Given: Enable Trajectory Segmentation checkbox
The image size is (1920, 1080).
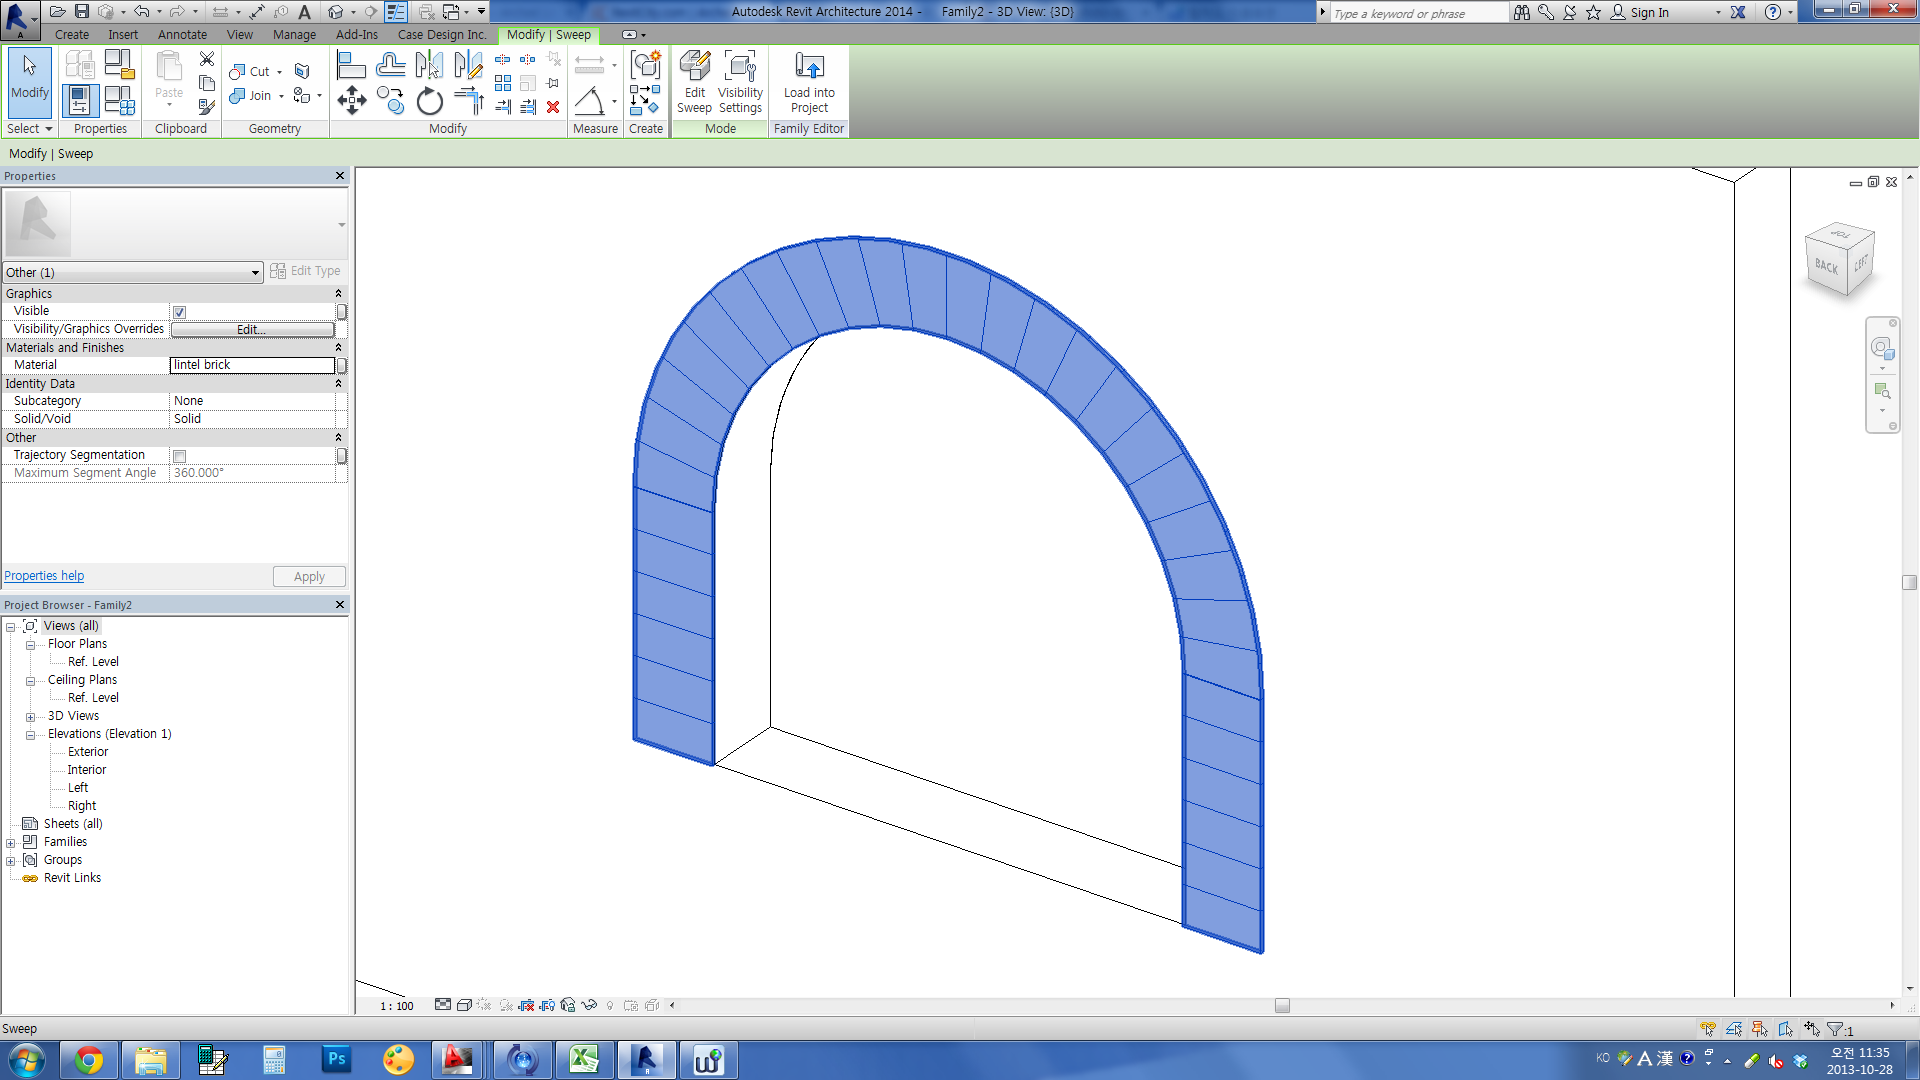Looking at the screenshot, I should click(180, 456).
